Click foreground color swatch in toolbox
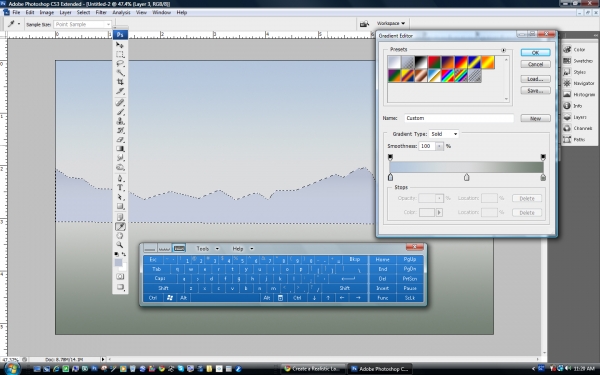Image resolution: width=600 pixels, height=375 pixels. pos(118,262)
